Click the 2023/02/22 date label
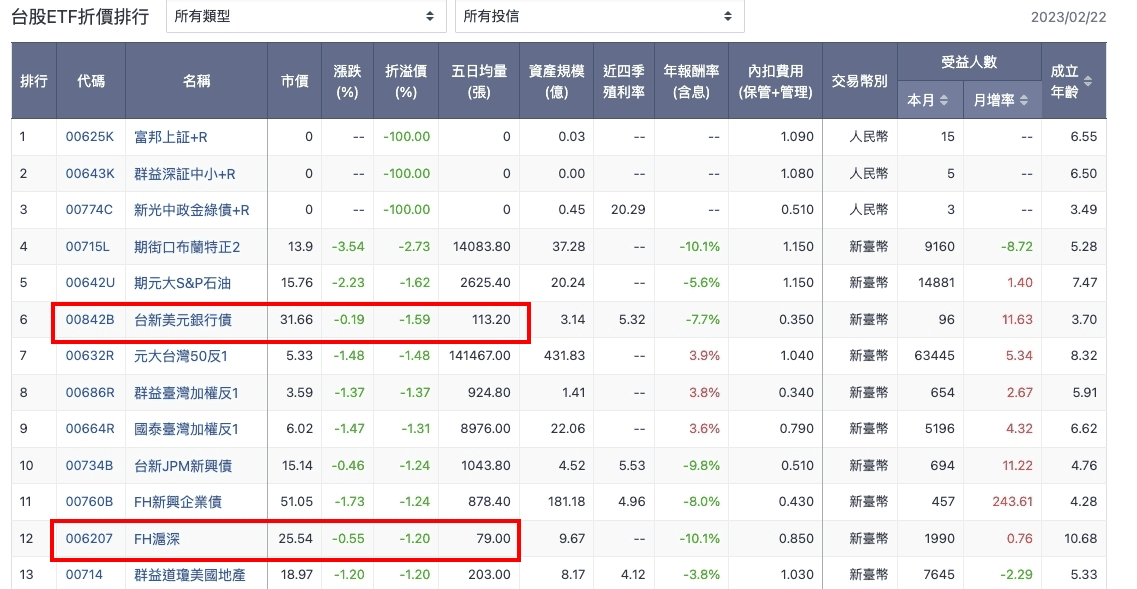1137x589 pixels. coord(1068,17)
